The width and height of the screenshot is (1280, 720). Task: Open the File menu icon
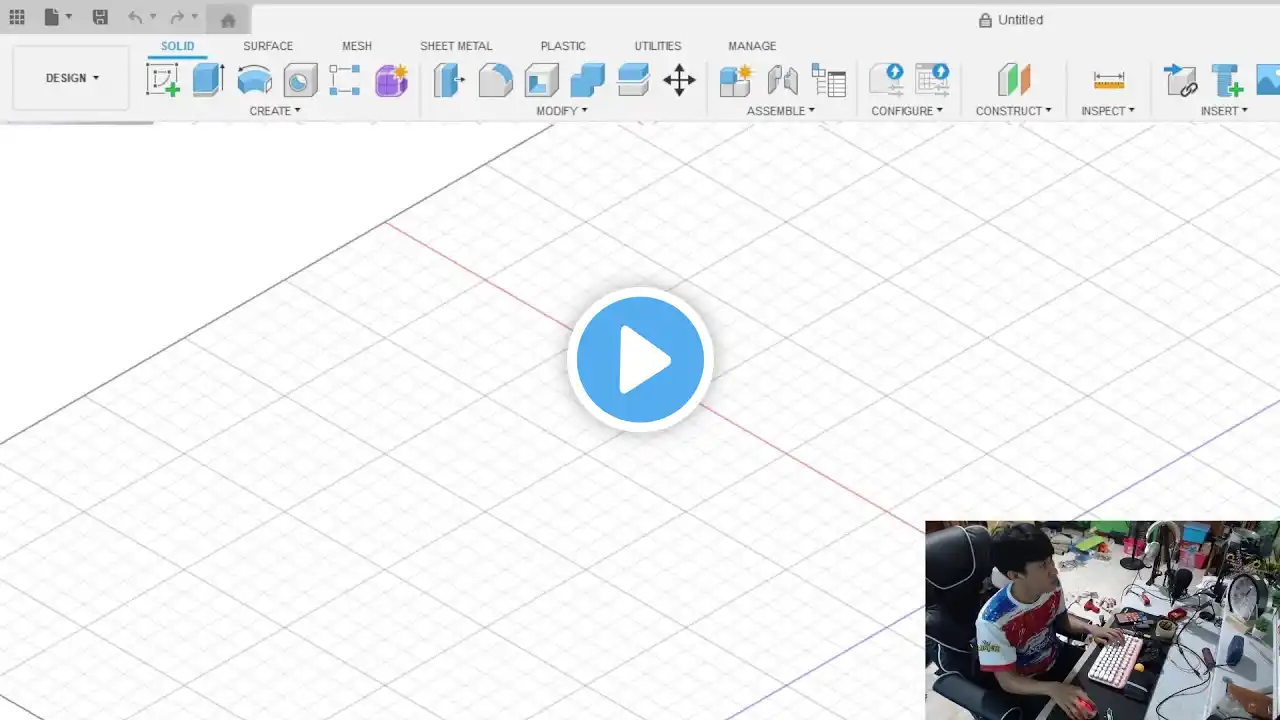[x=52, y=17]
